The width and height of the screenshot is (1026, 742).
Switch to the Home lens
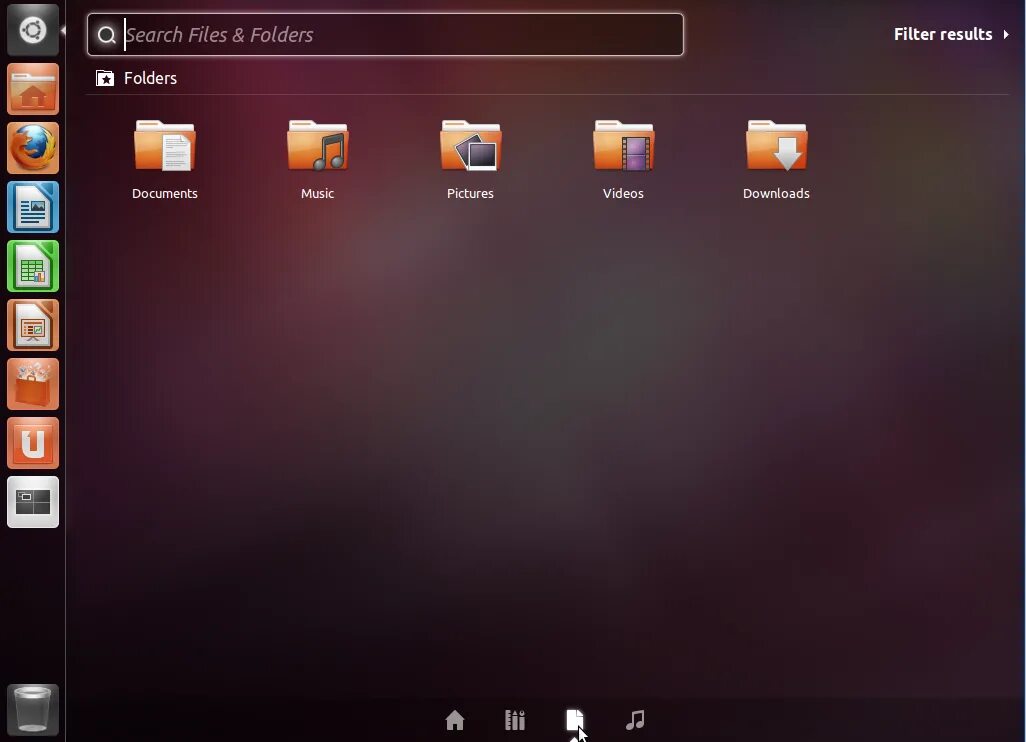point(455,720)
